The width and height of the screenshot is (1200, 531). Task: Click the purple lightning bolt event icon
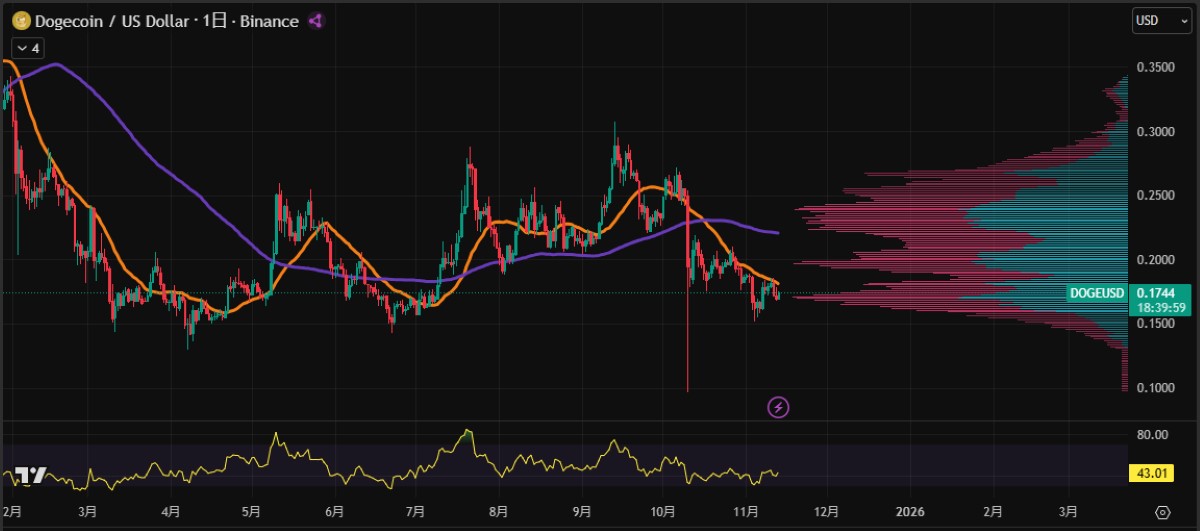tap(778, 407)
